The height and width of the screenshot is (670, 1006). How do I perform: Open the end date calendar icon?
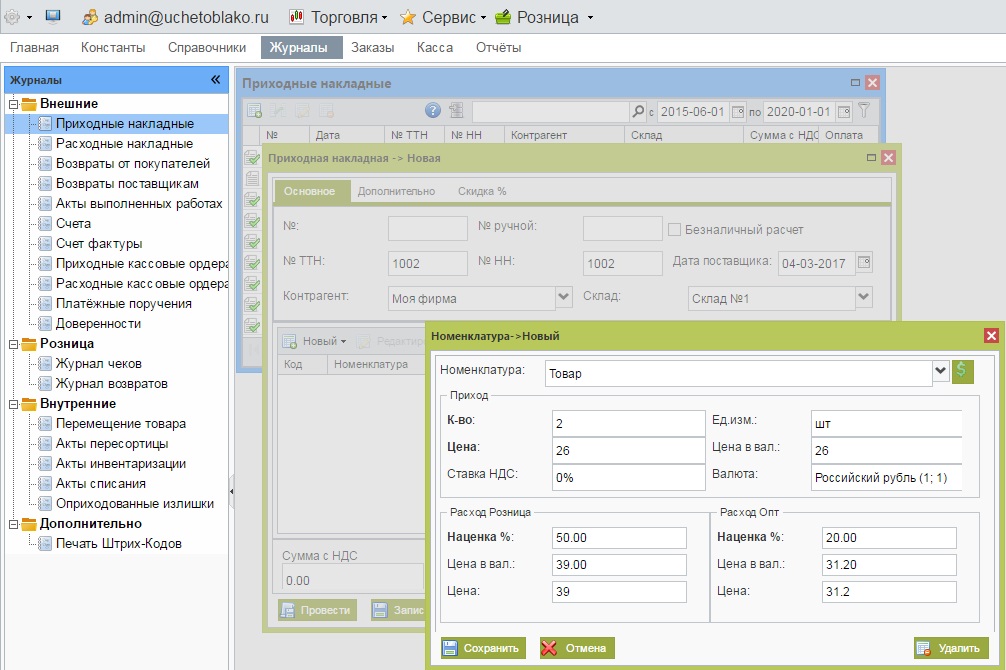tap(844, 112)
